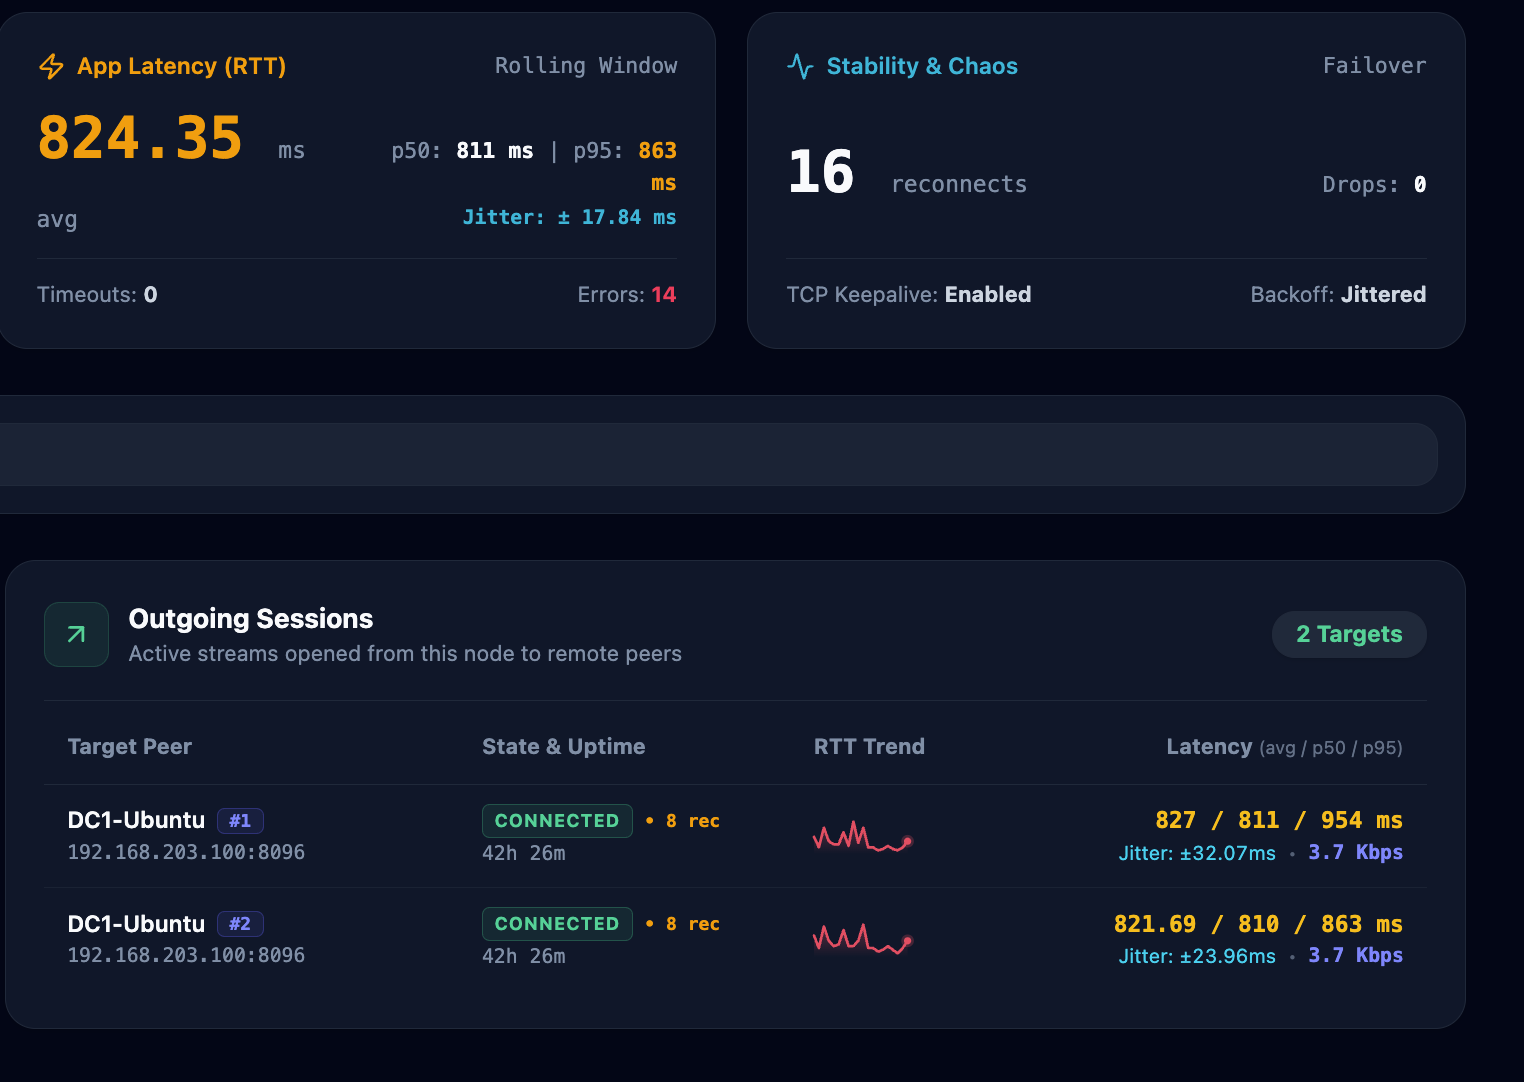The height and width of the screenshot is (1082, 1524).
Task: Select the #1 badge next to DC1-Ubuntu
Action: click(240, 821)
